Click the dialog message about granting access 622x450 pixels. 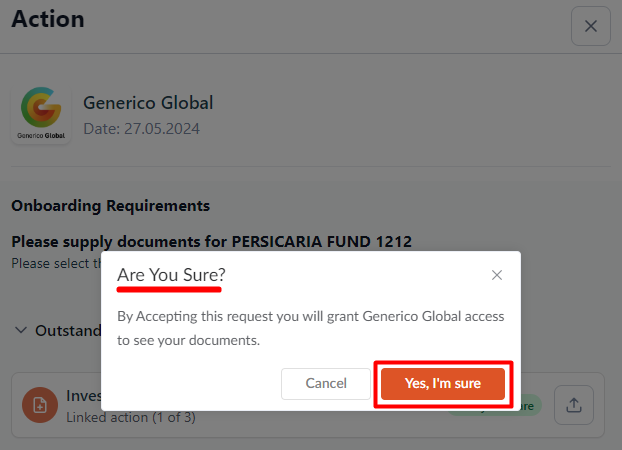point(311,328)
